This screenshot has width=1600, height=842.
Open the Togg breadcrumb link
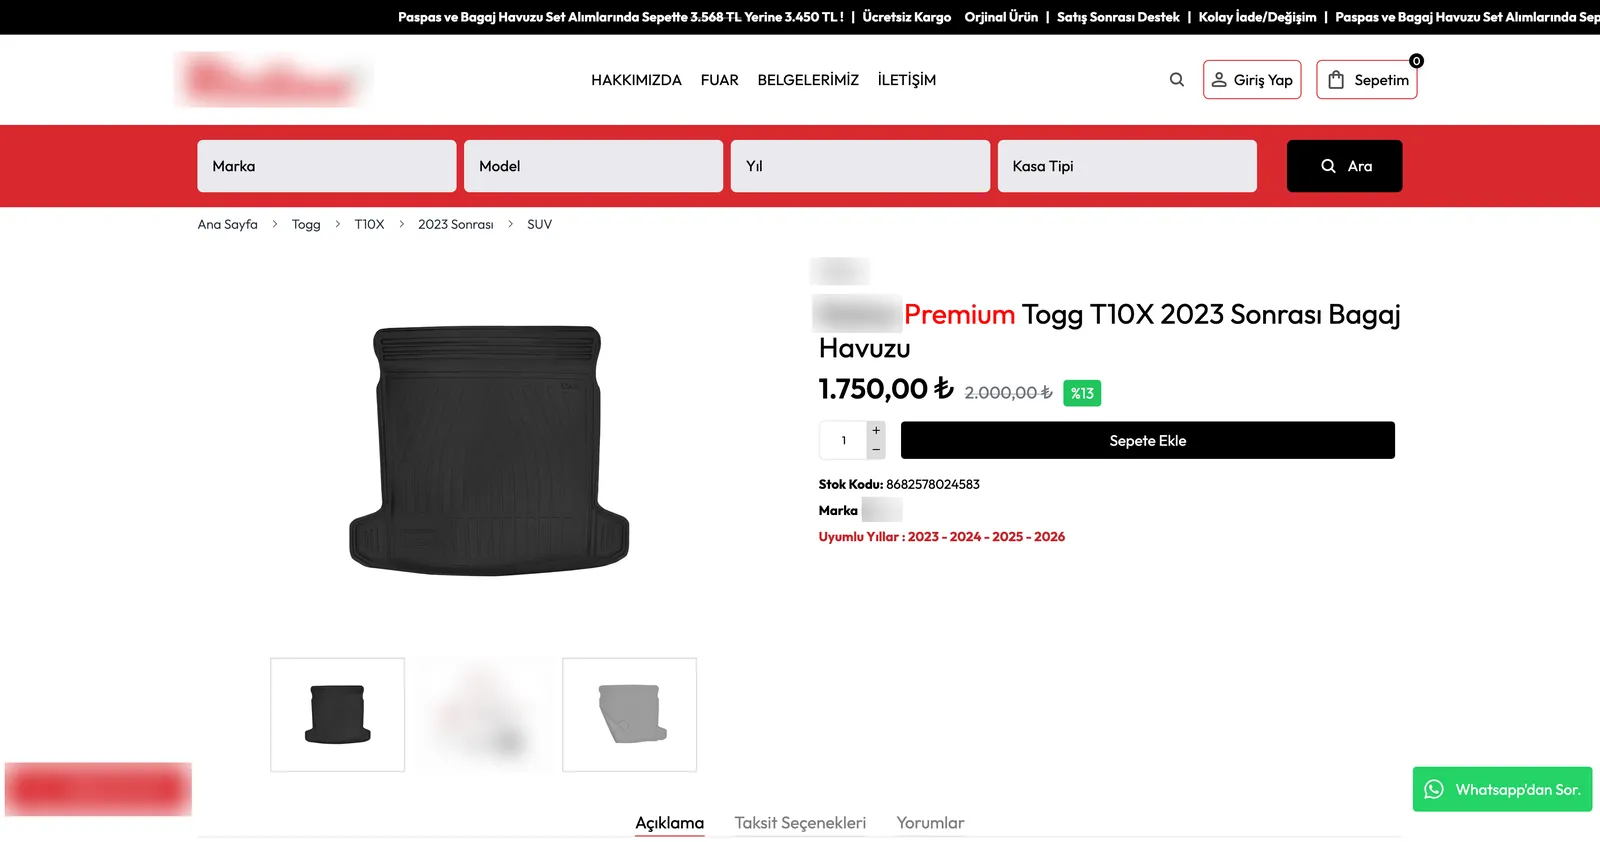click(x=306, y=224)
